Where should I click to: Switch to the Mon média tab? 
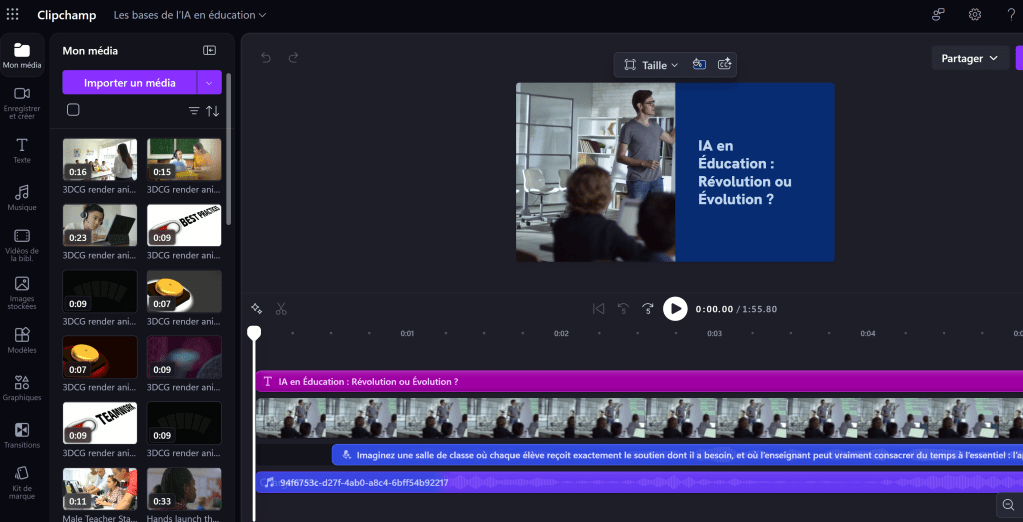pos(21,55)
